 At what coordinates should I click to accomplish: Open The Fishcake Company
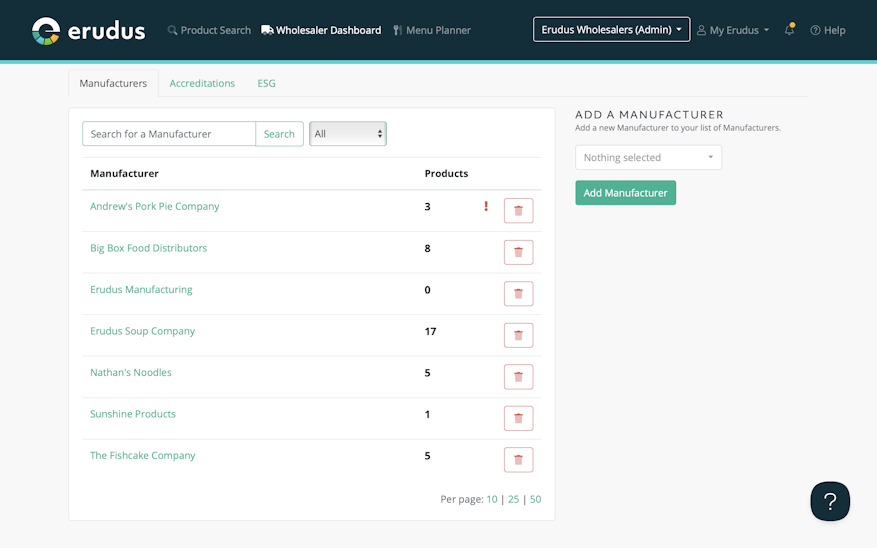[143, 455]
